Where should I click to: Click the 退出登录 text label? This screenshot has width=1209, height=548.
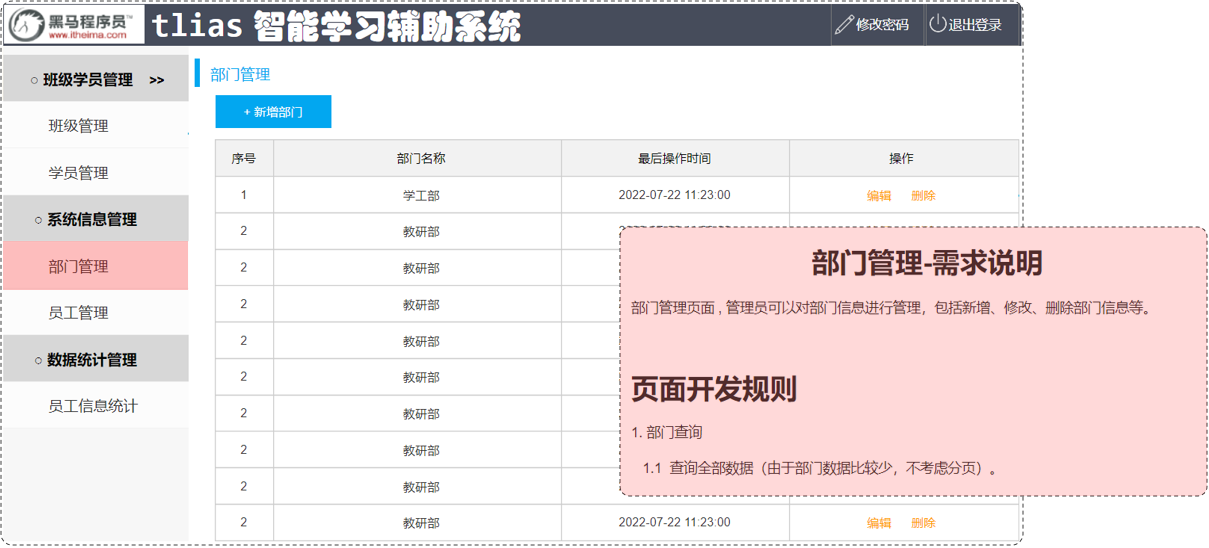[x=974, y=25]
